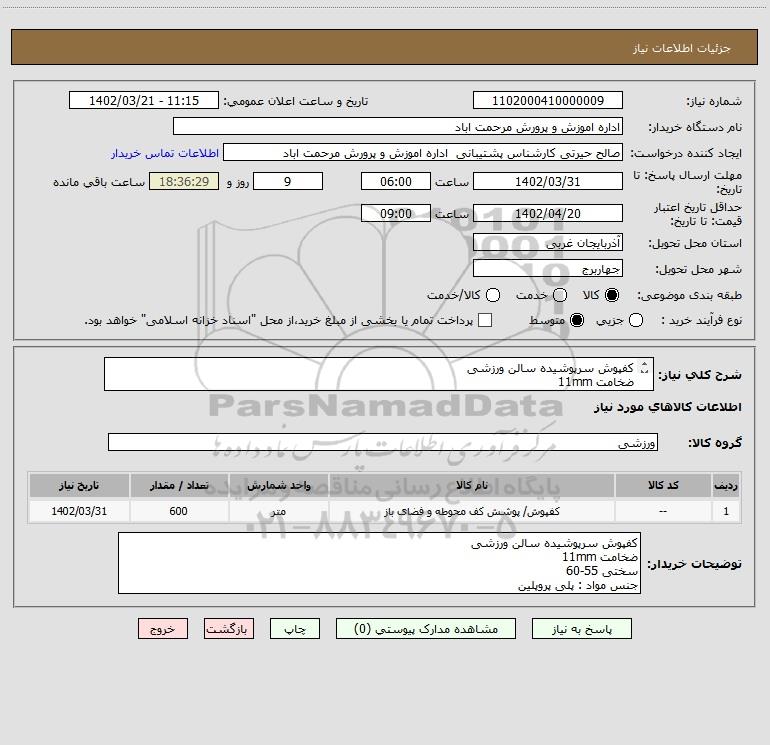
Task: Click the خروج exit button
Action: tap(163, 629)
